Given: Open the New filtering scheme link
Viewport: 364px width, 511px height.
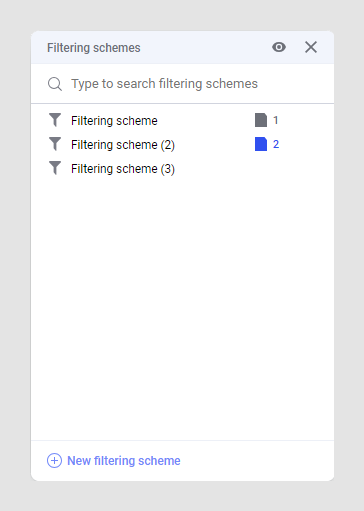Looking at the screenshot, I should (x=124, y=461).
